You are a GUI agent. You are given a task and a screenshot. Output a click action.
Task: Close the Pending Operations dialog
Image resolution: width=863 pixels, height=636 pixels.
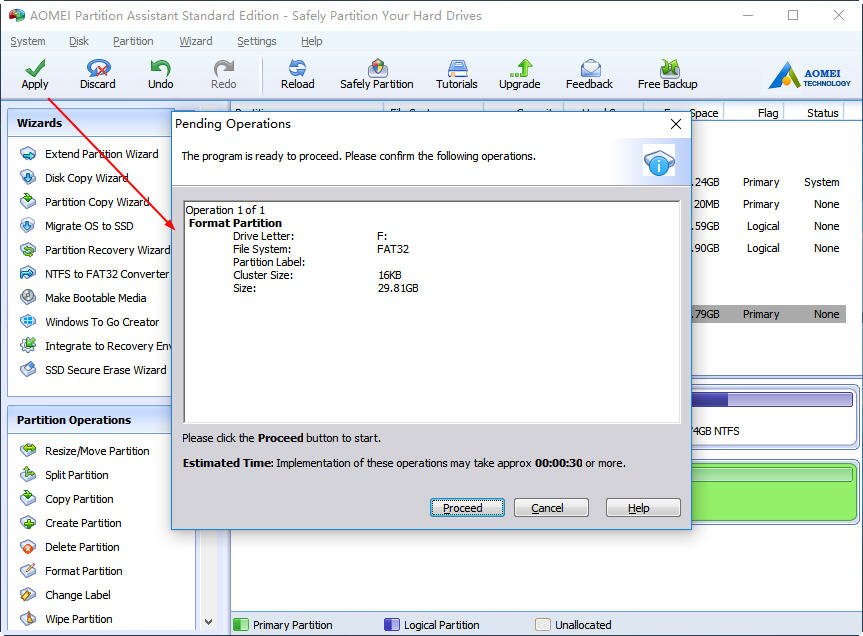coord(676,124)
